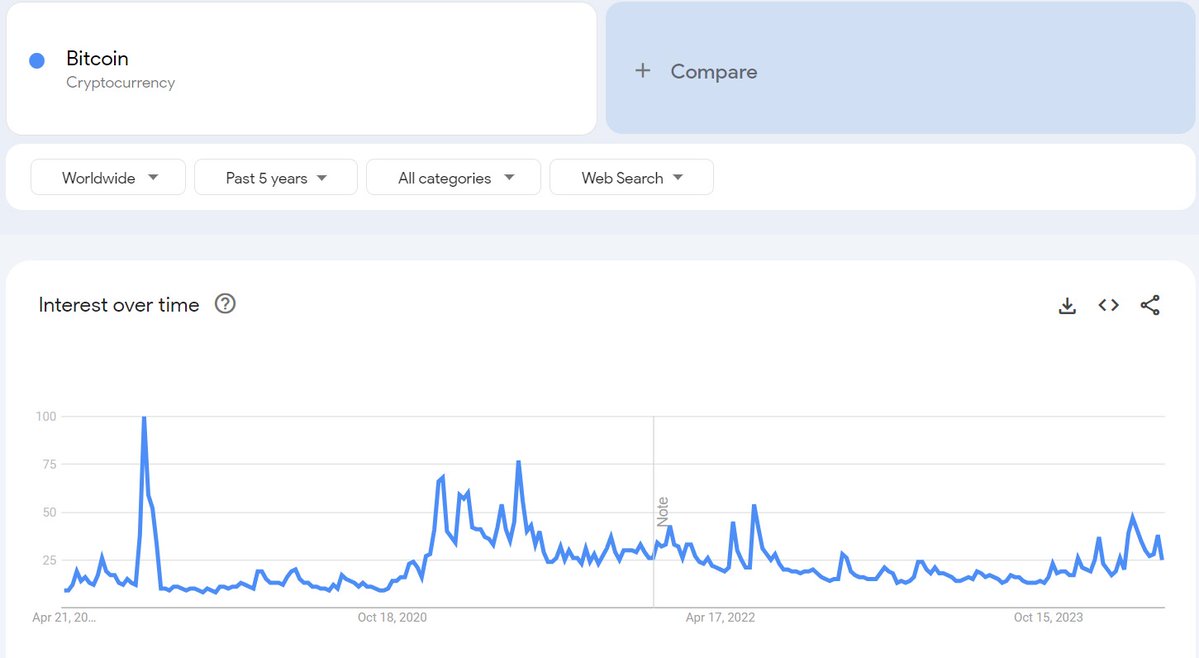
Task: Download the Interest over time CSV
Action: click(x=1067, y=306)
